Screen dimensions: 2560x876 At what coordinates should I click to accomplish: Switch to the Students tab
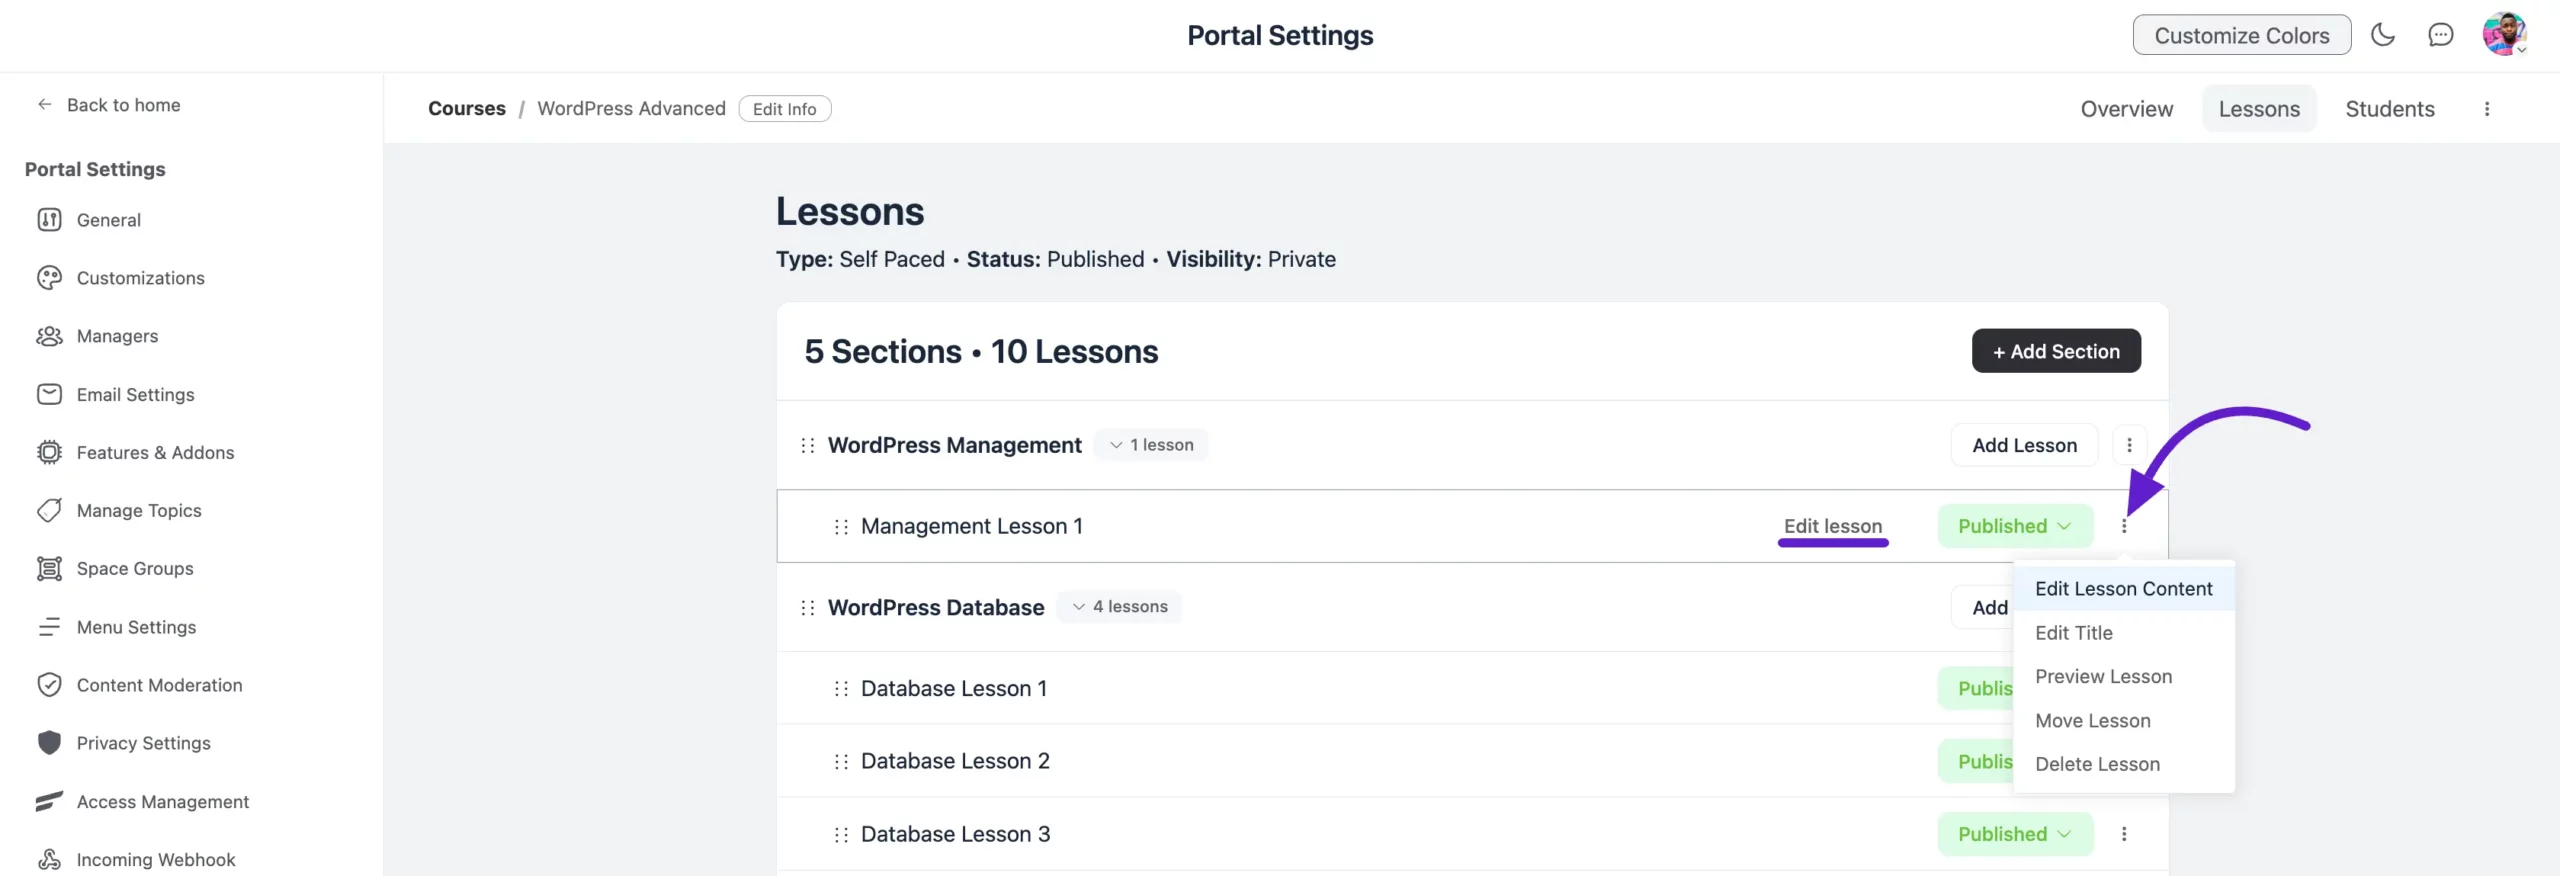(x=2389, y=109)
